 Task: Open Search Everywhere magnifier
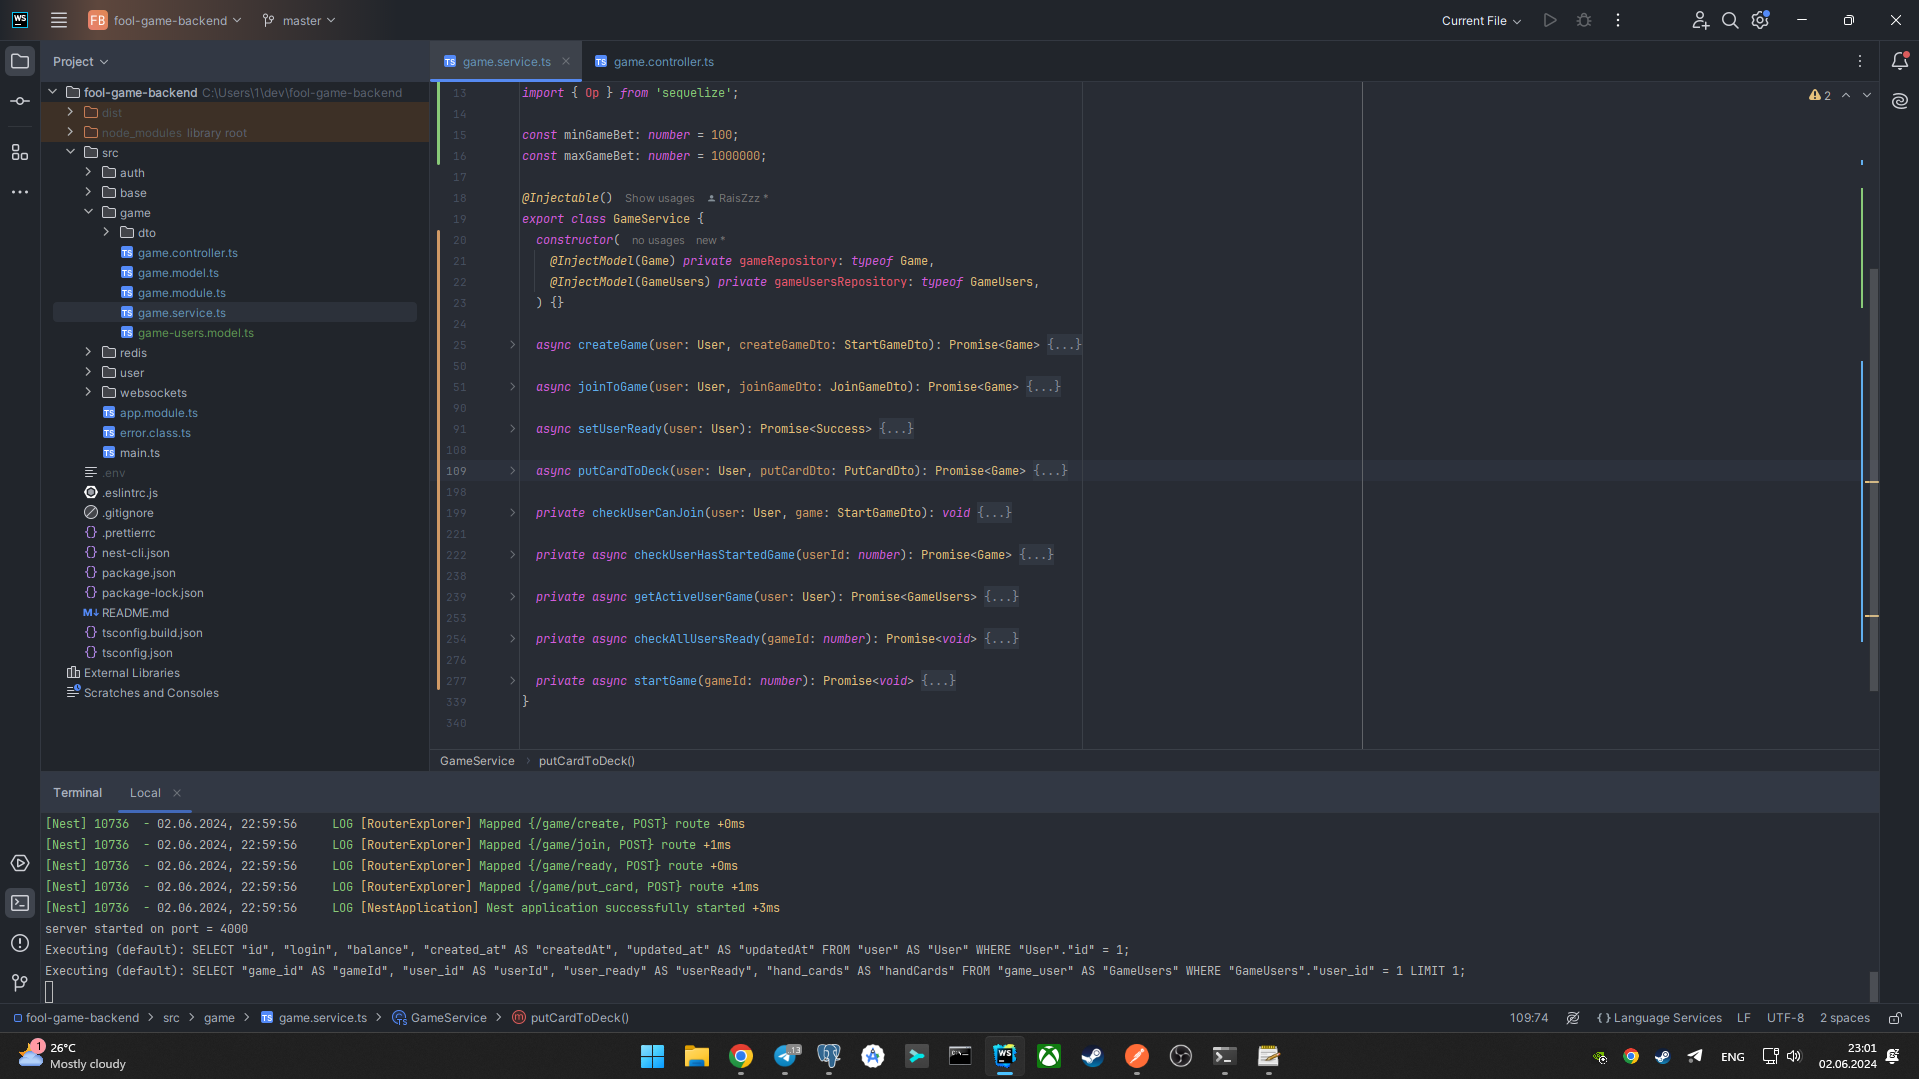coord(1730,20)
